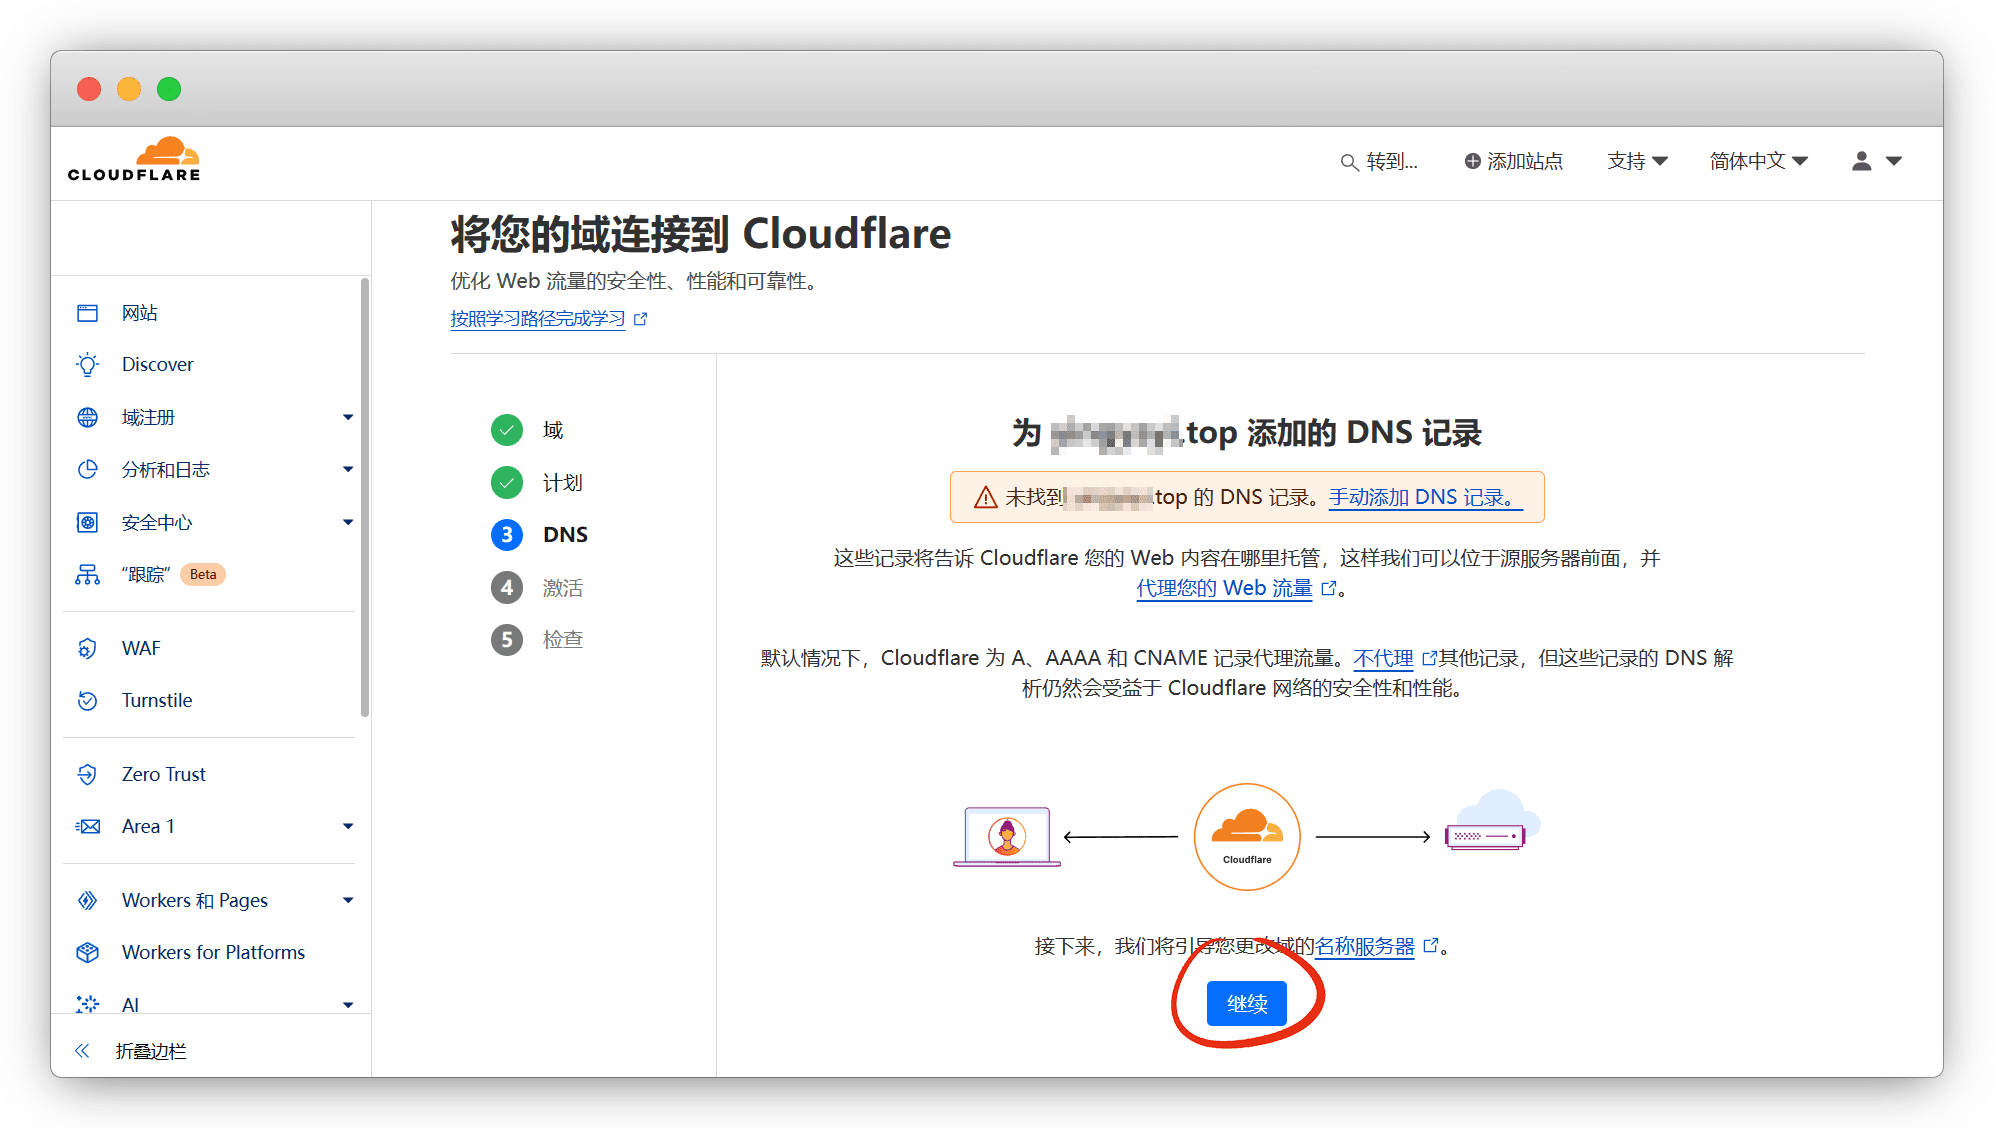This screenshot has height=1128, width=1994.
Task: Open the 不代理 link
Action: click(1383, 658)
